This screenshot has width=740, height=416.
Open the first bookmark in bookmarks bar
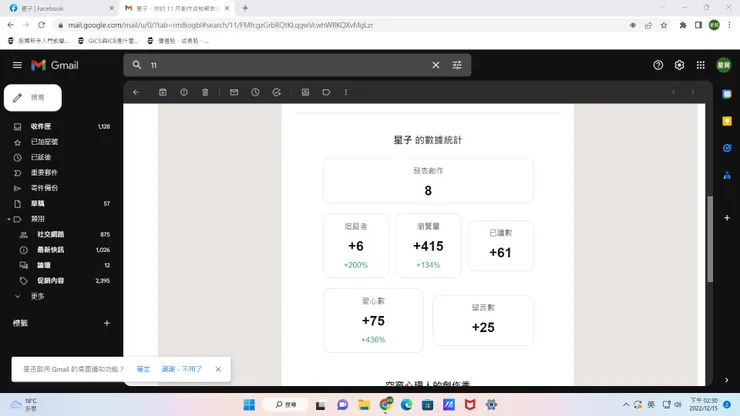click(x=38, y=41)
